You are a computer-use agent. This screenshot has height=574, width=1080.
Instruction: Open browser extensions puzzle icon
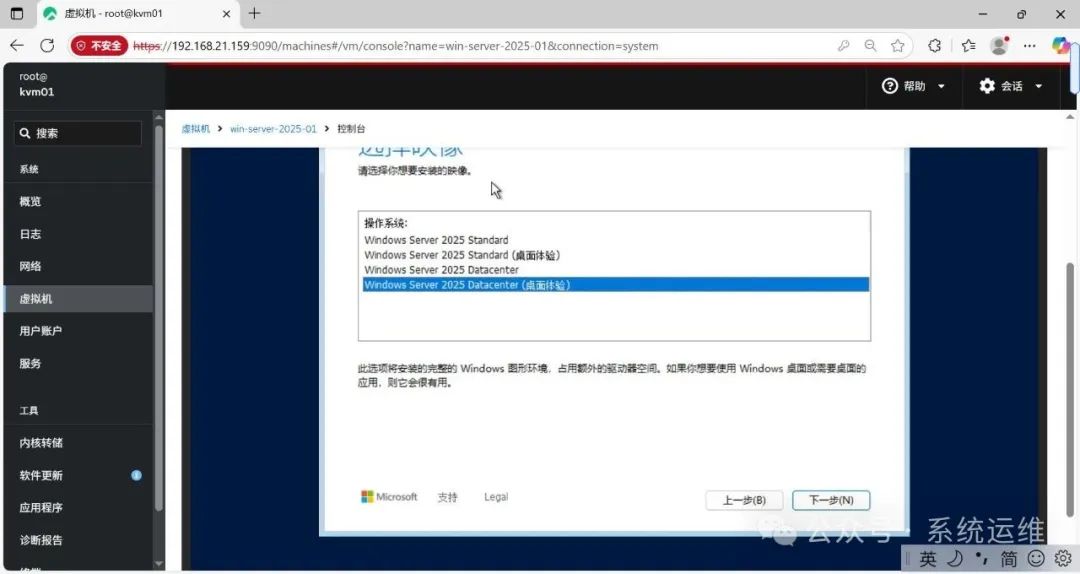(935, 45)
